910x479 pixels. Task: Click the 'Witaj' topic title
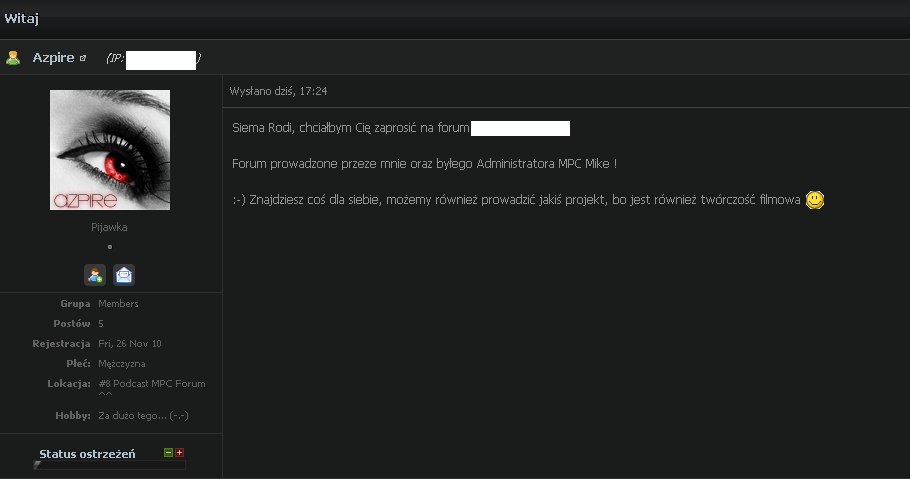pyautogui.click(x=21, y=18)
